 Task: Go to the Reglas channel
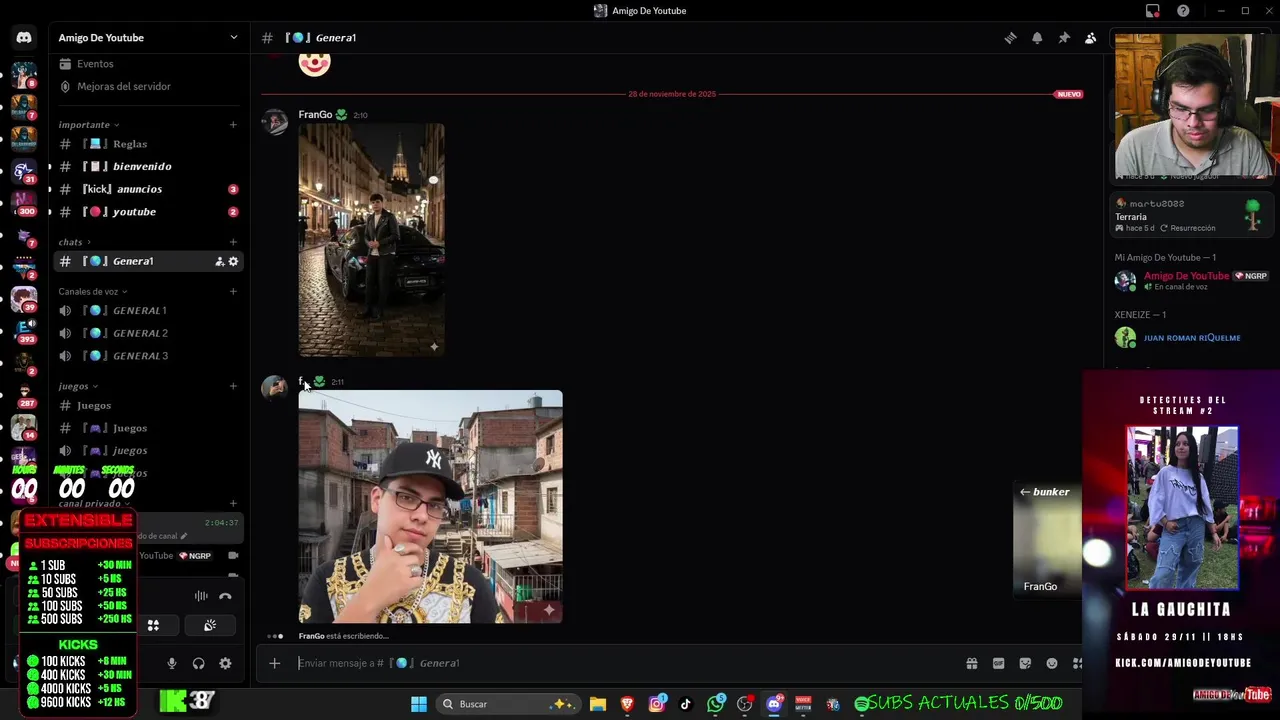(x=149, y=144)
